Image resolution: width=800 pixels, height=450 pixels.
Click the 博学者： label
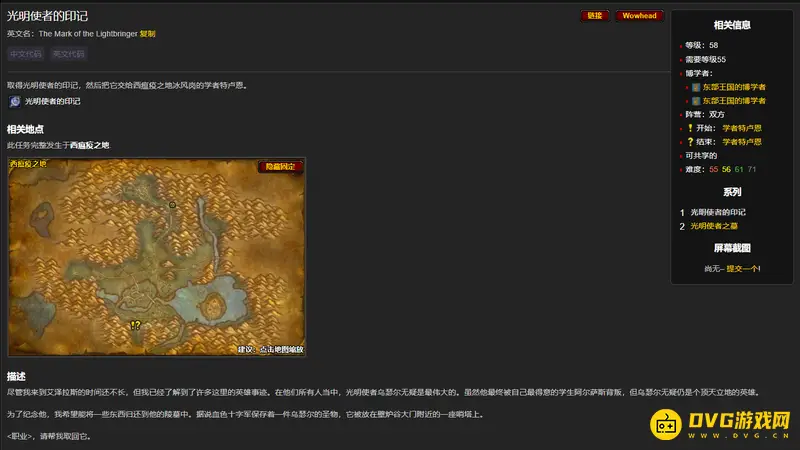(699, 73)
